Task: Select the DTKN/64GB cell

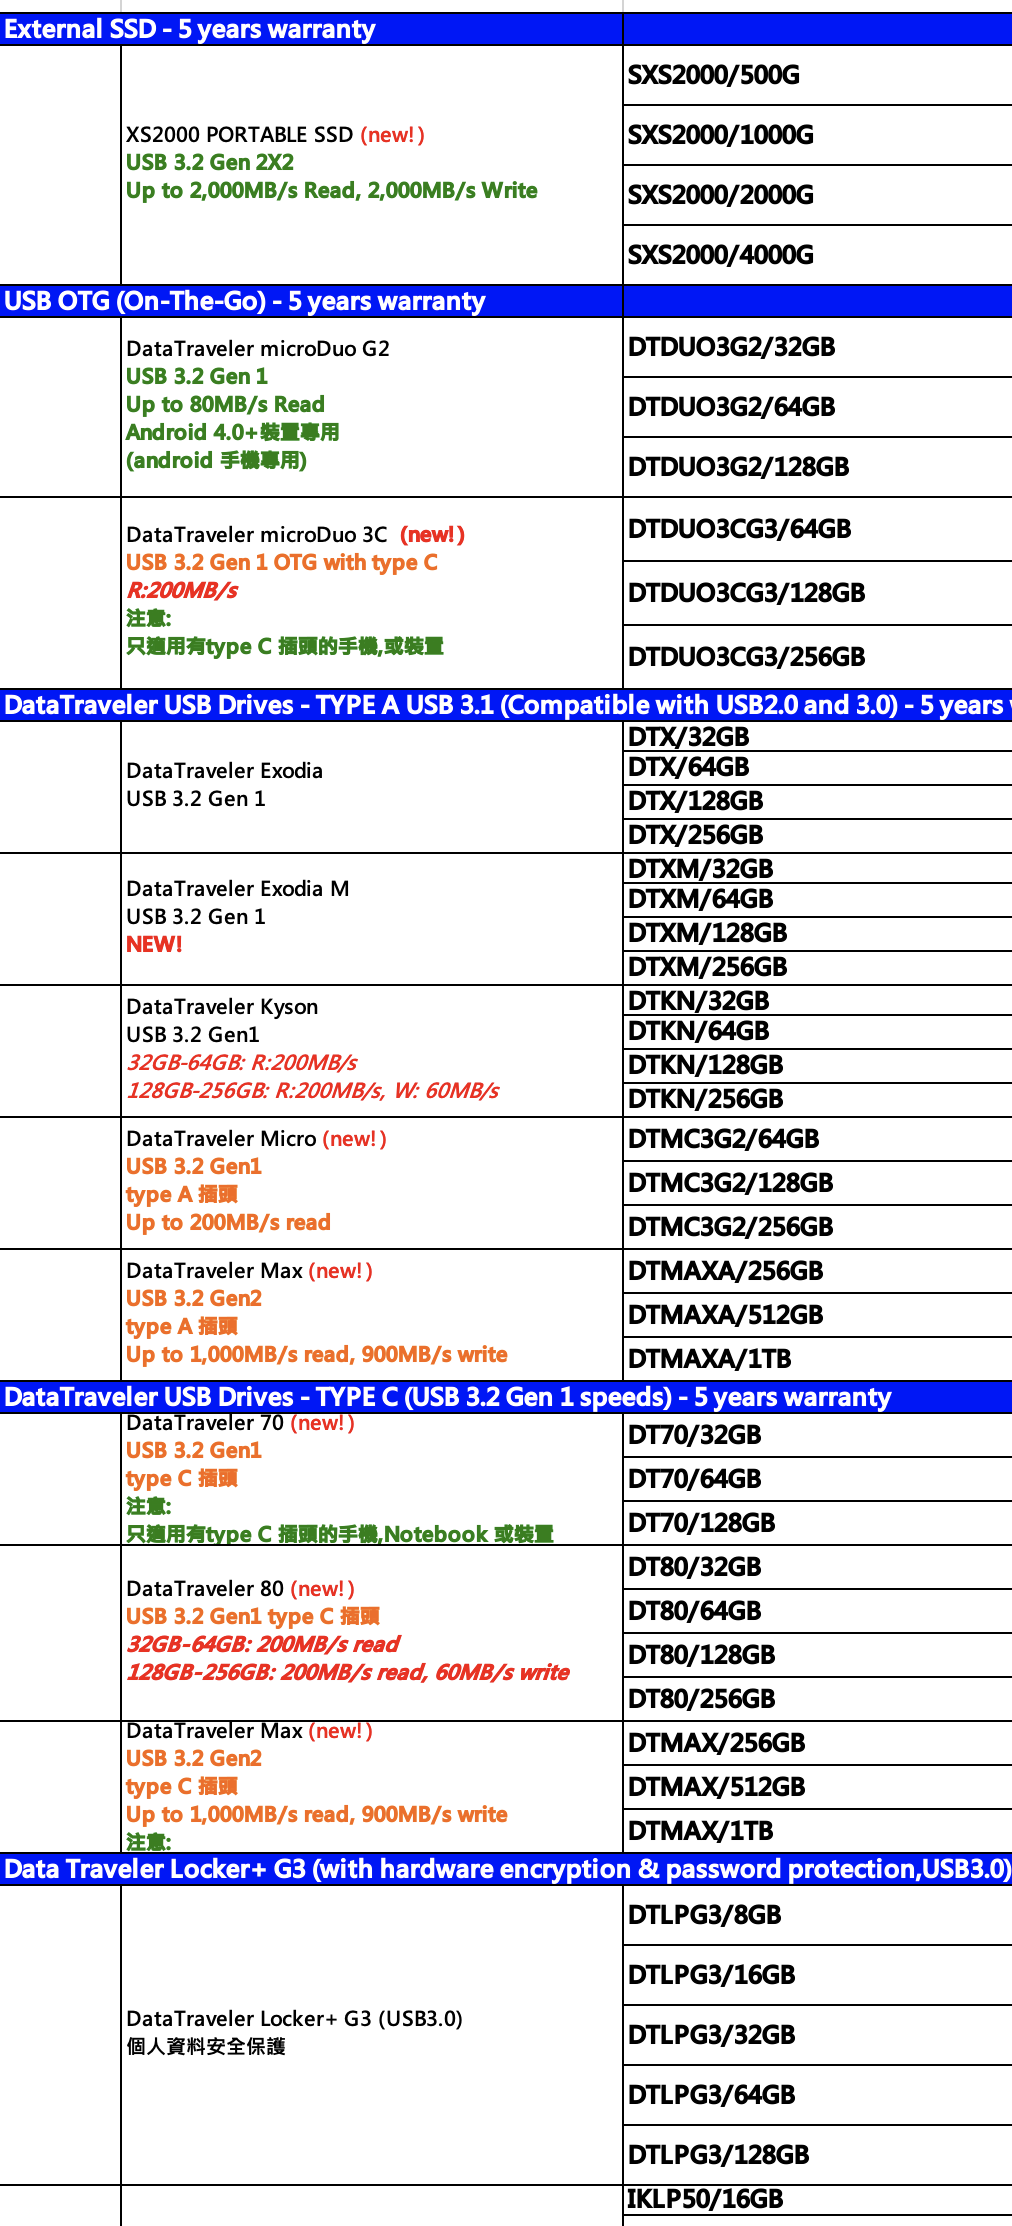Action: click(x=817, y=1032)
